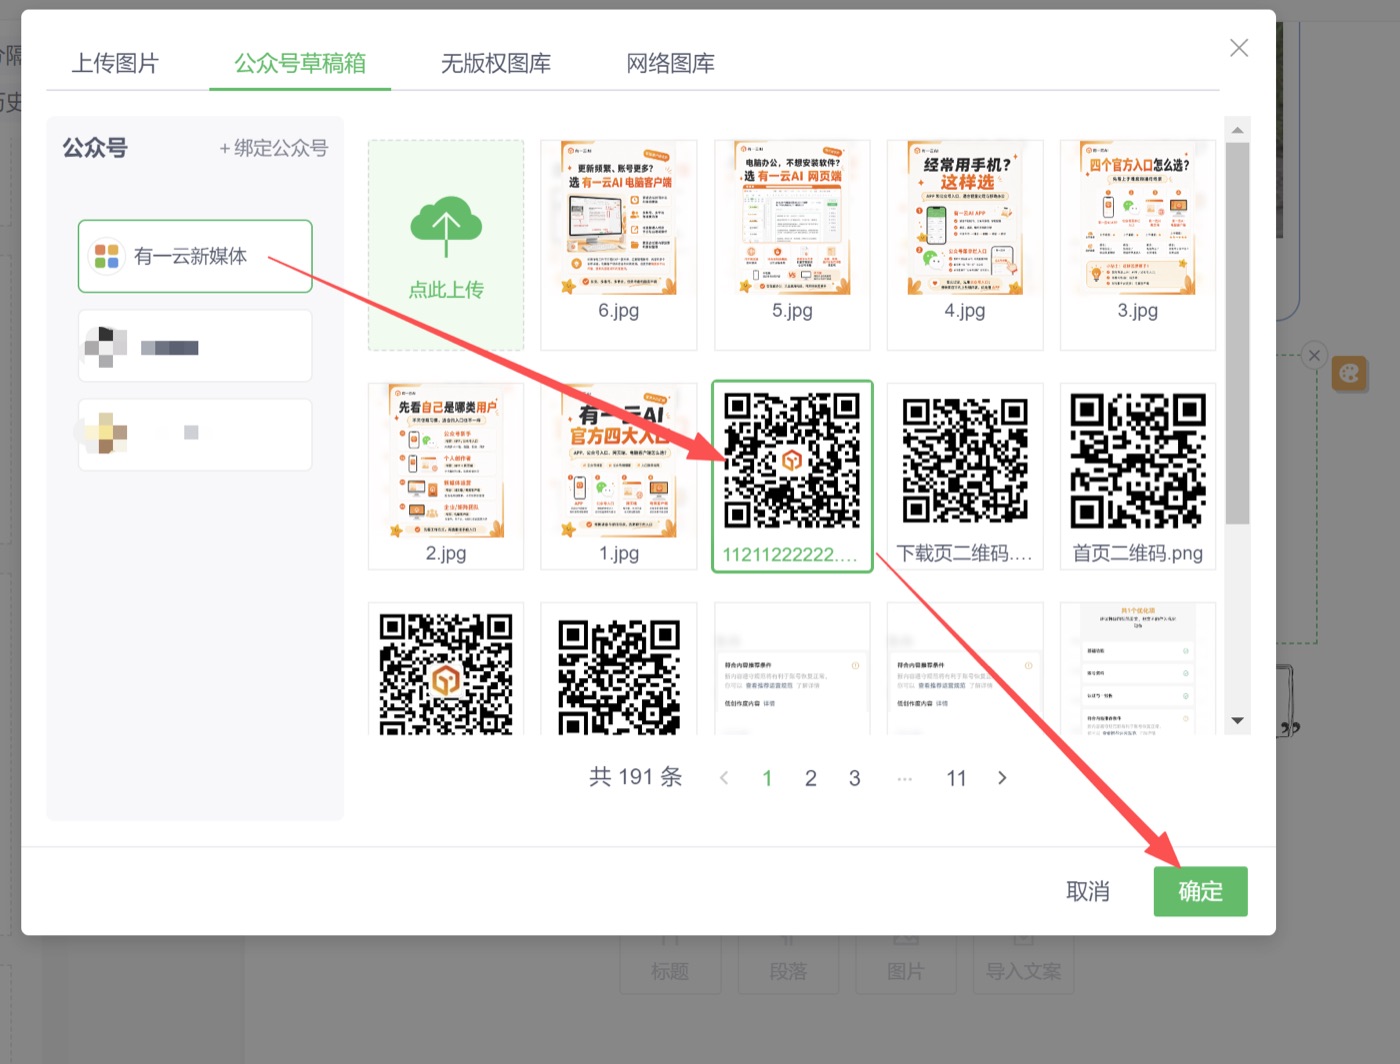Click the 公众号 panel heading
The height and width of the screenshot is (1064, 1400).
[x=95, y=148]
